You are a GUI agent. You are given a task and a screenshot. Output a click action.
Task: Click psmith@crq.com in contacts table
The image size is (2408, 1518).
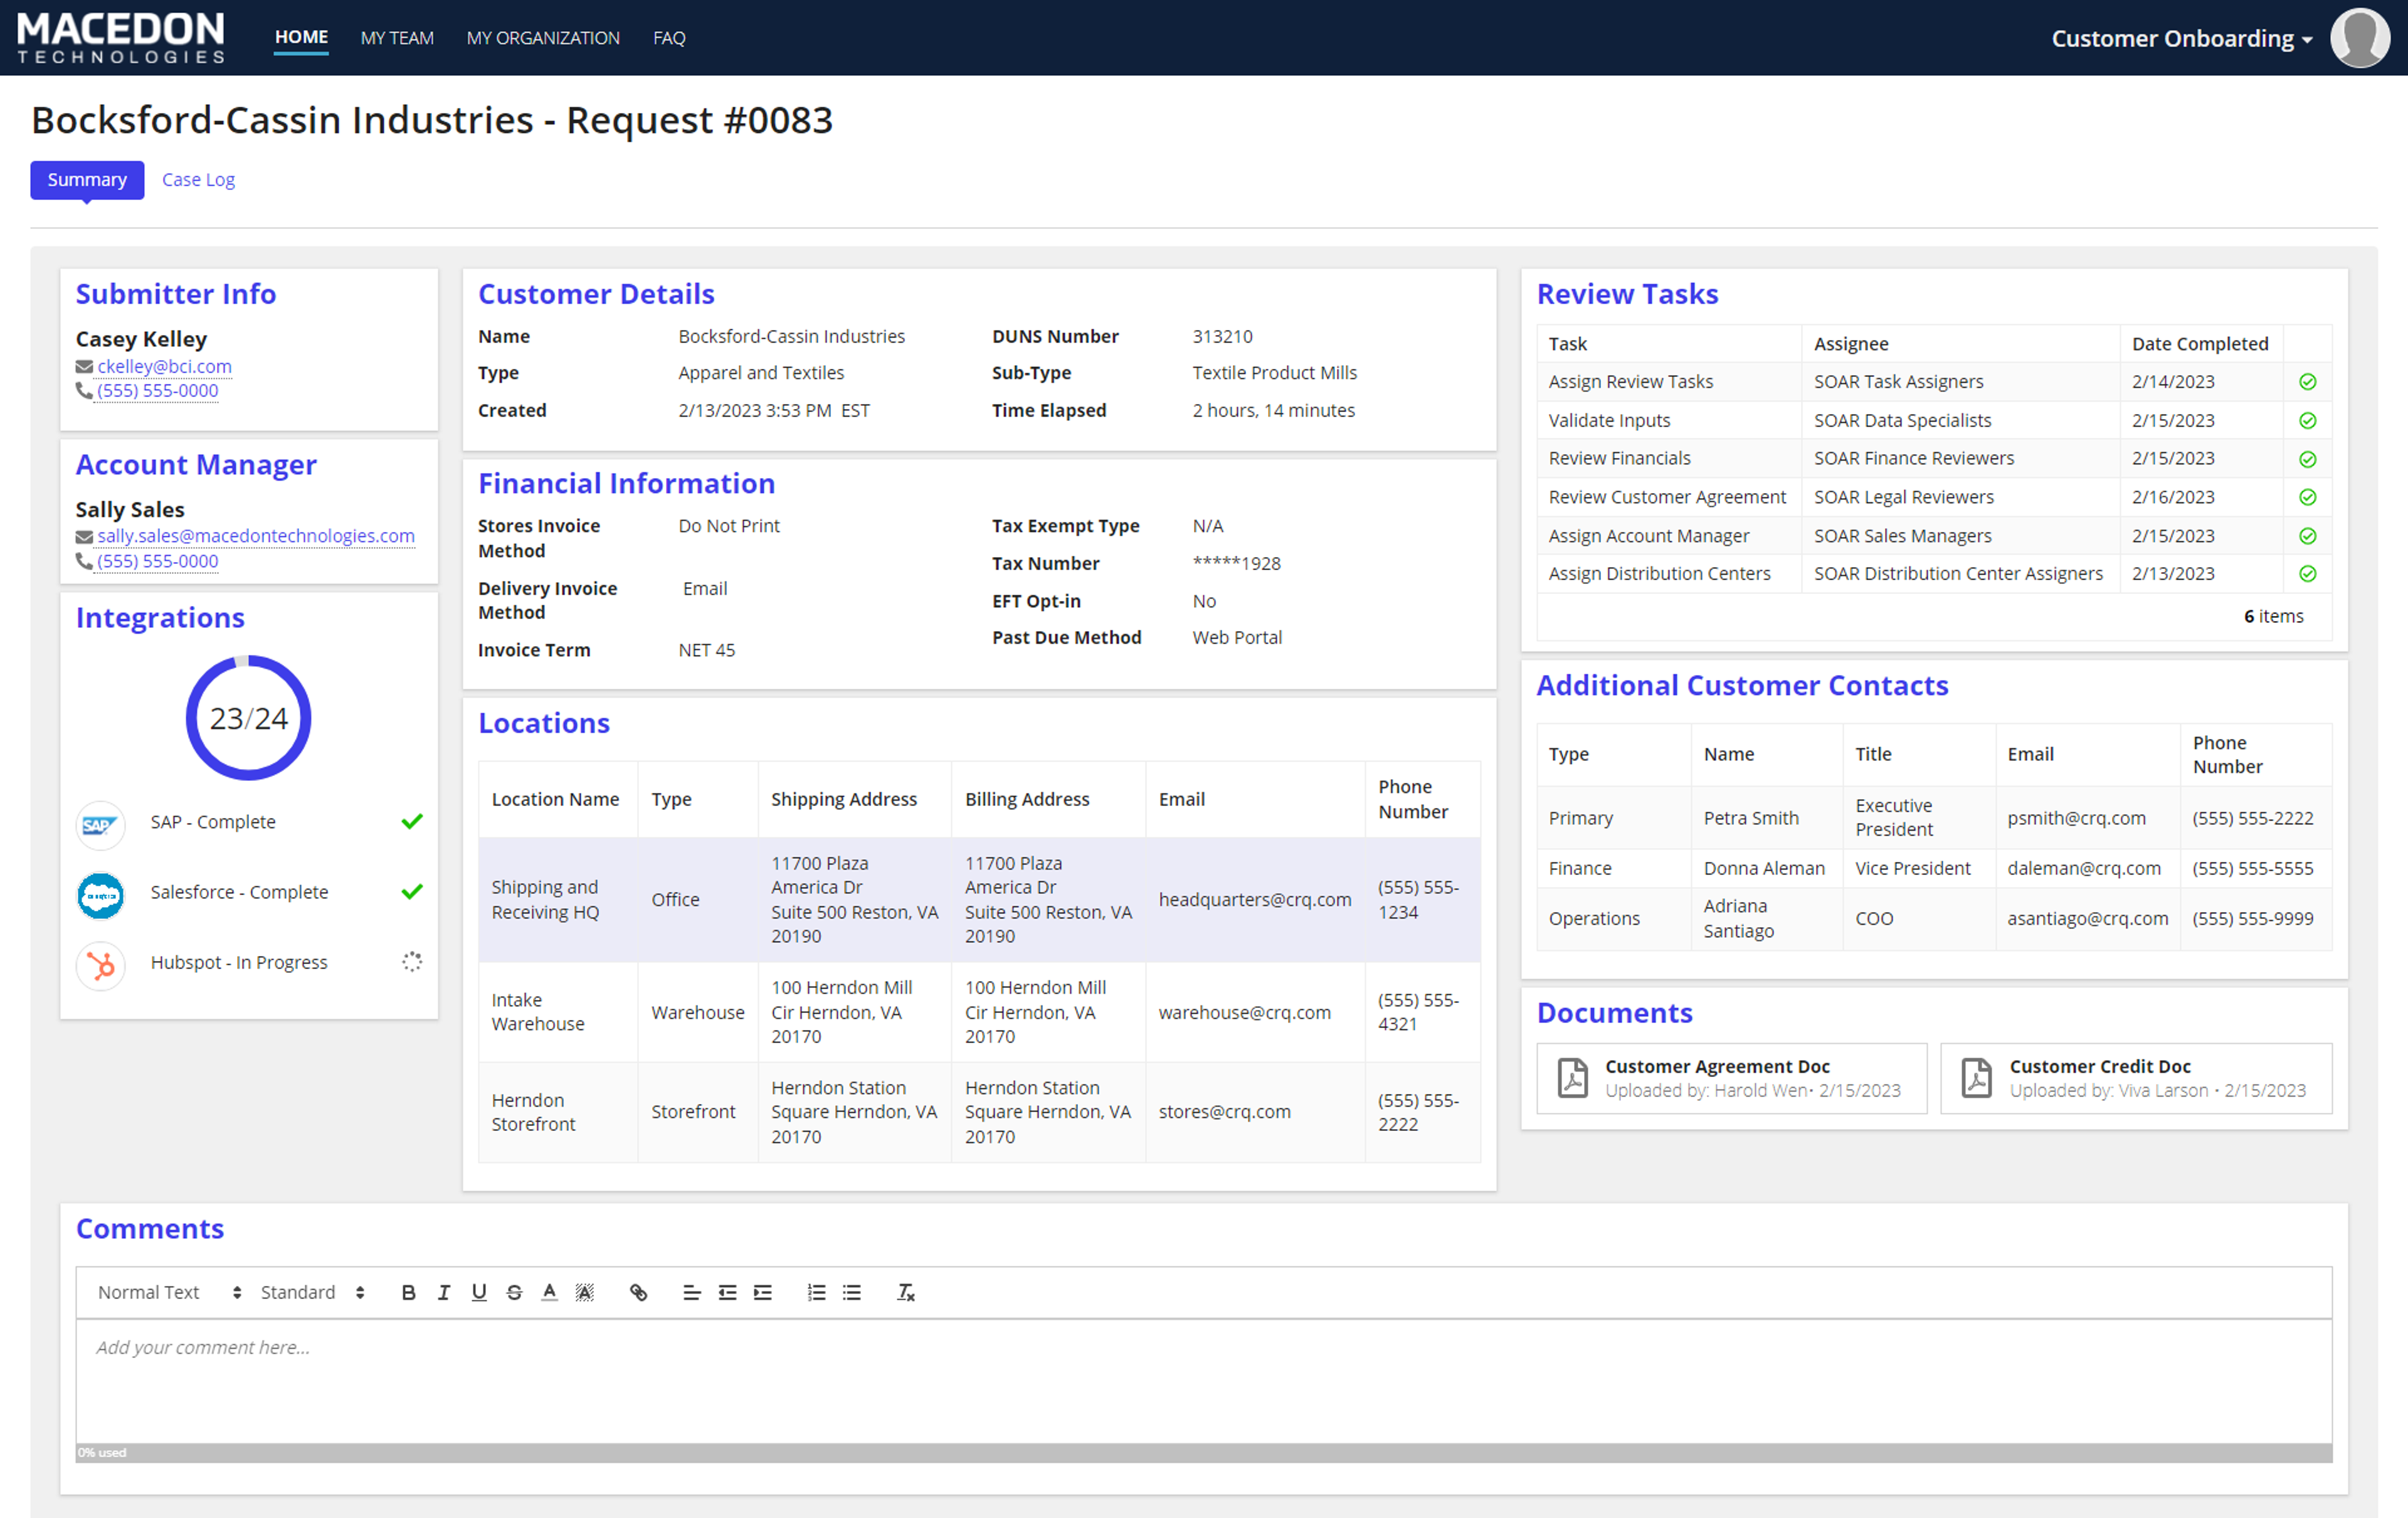click(x=2076, y=818)
